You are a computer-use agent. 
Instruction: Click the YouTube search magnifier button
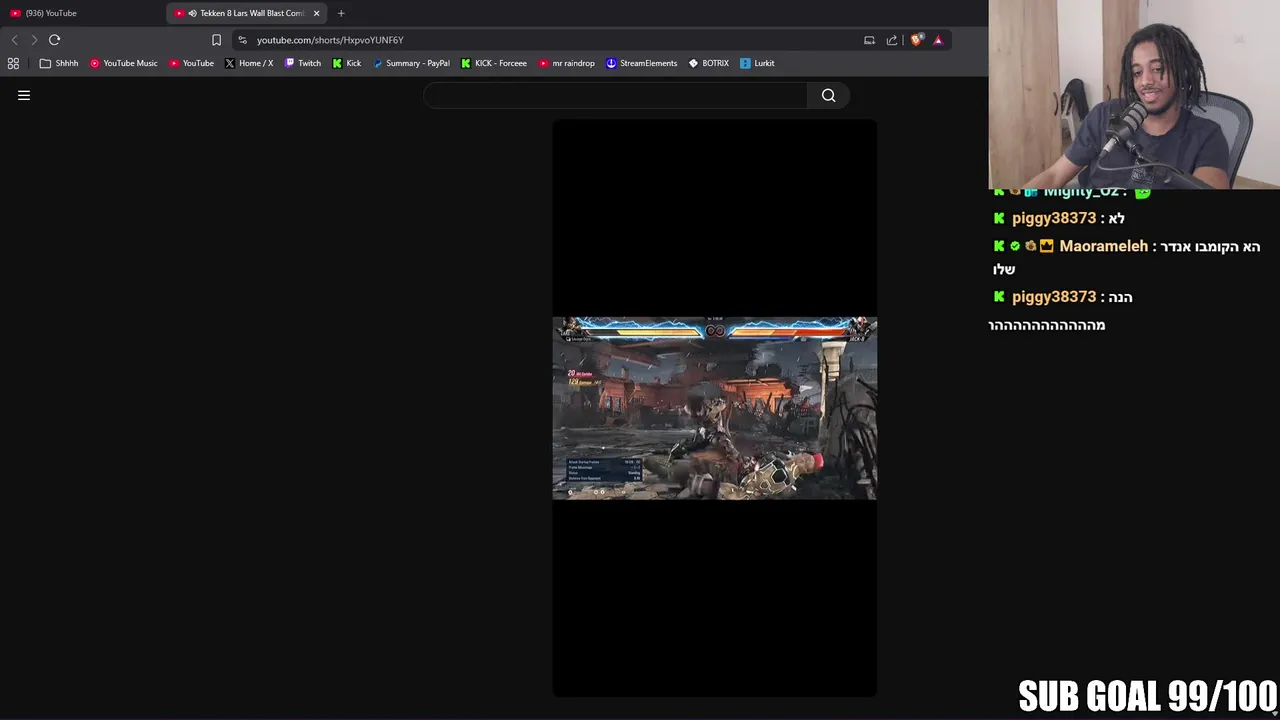[x=828, y=95]
